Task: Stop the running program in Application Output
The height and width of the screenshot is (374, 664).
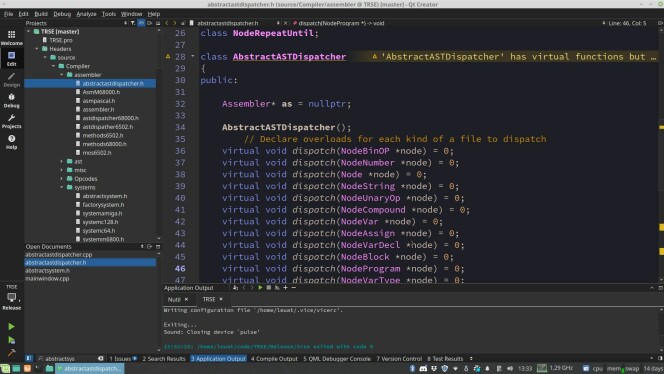Action: pos(268,288)
